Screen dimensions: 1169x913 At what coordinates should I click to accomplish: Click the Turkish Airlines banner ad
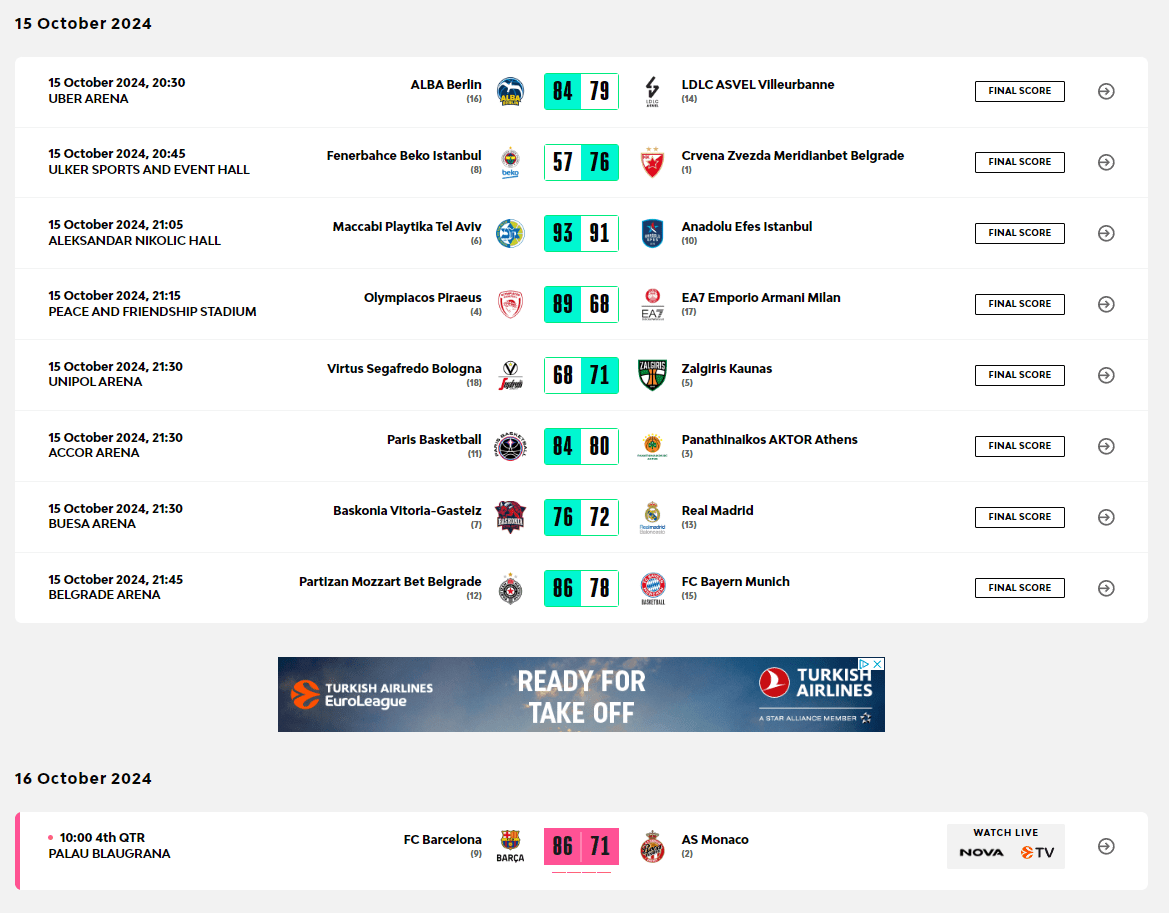(581, 694)
